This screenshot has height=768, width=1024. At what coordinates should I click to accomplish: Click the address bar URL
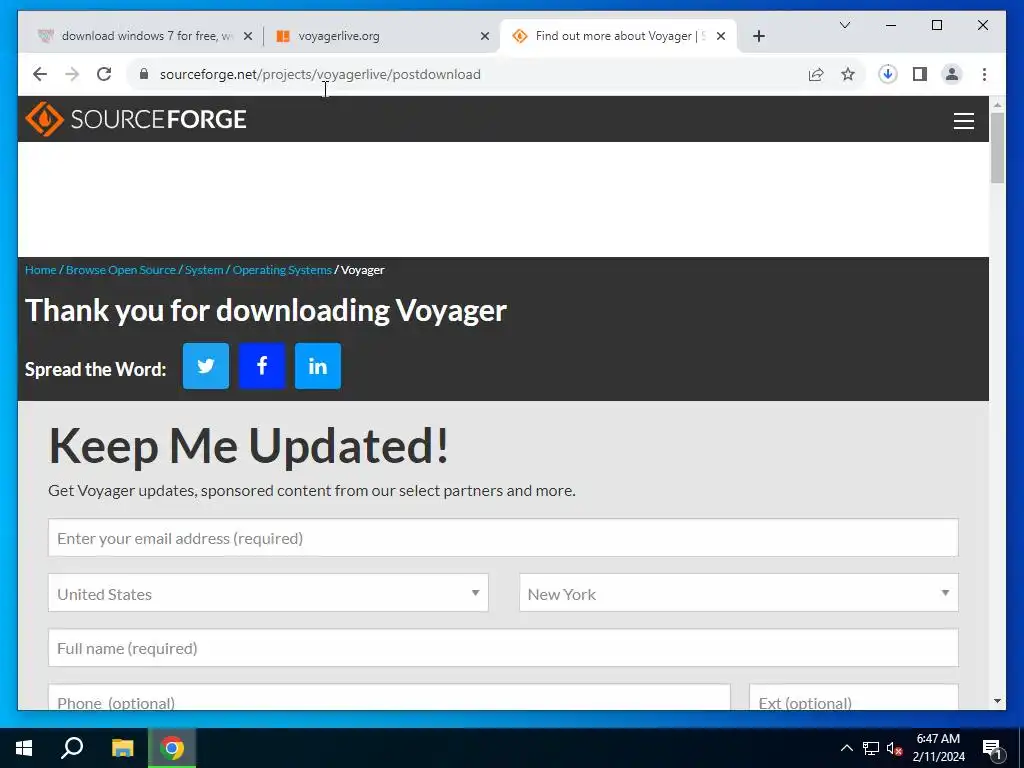click(320, 74)
